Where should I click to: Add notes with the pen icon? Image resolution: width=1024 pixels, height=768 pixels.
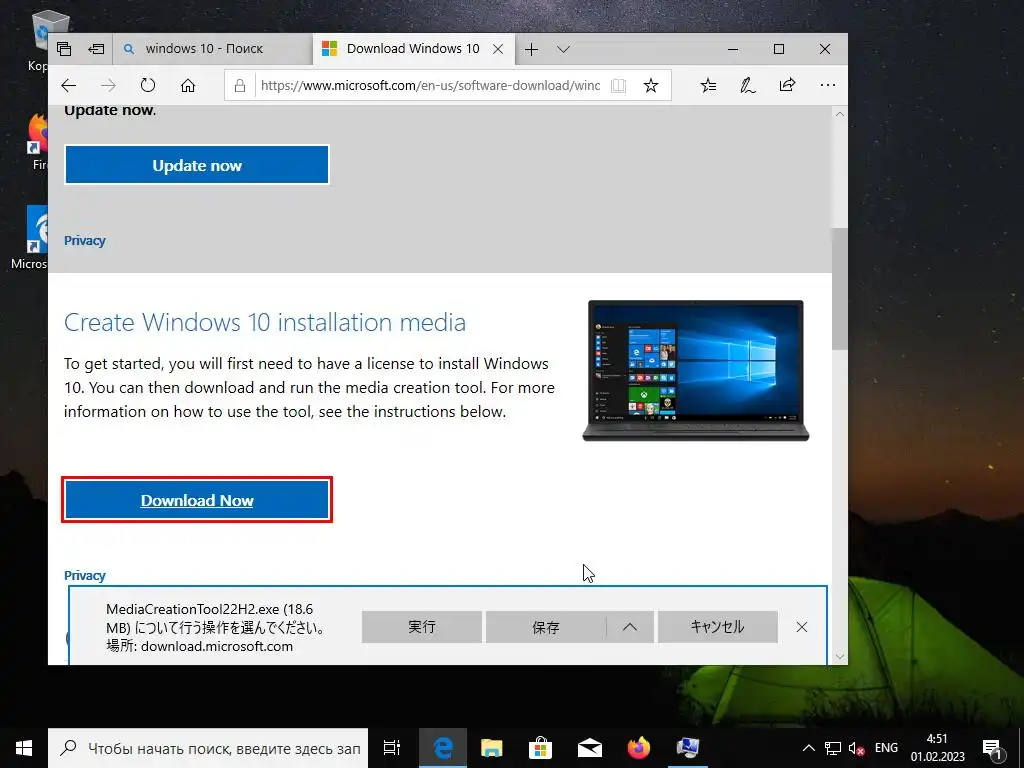coord(748,86)
